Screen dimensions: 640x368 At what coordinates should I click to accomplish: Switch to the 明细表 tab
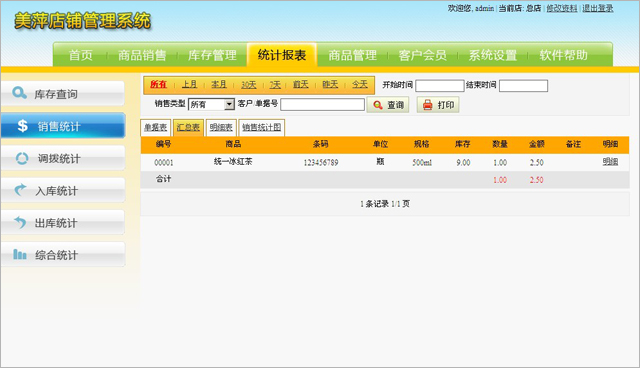coord(221,127)
